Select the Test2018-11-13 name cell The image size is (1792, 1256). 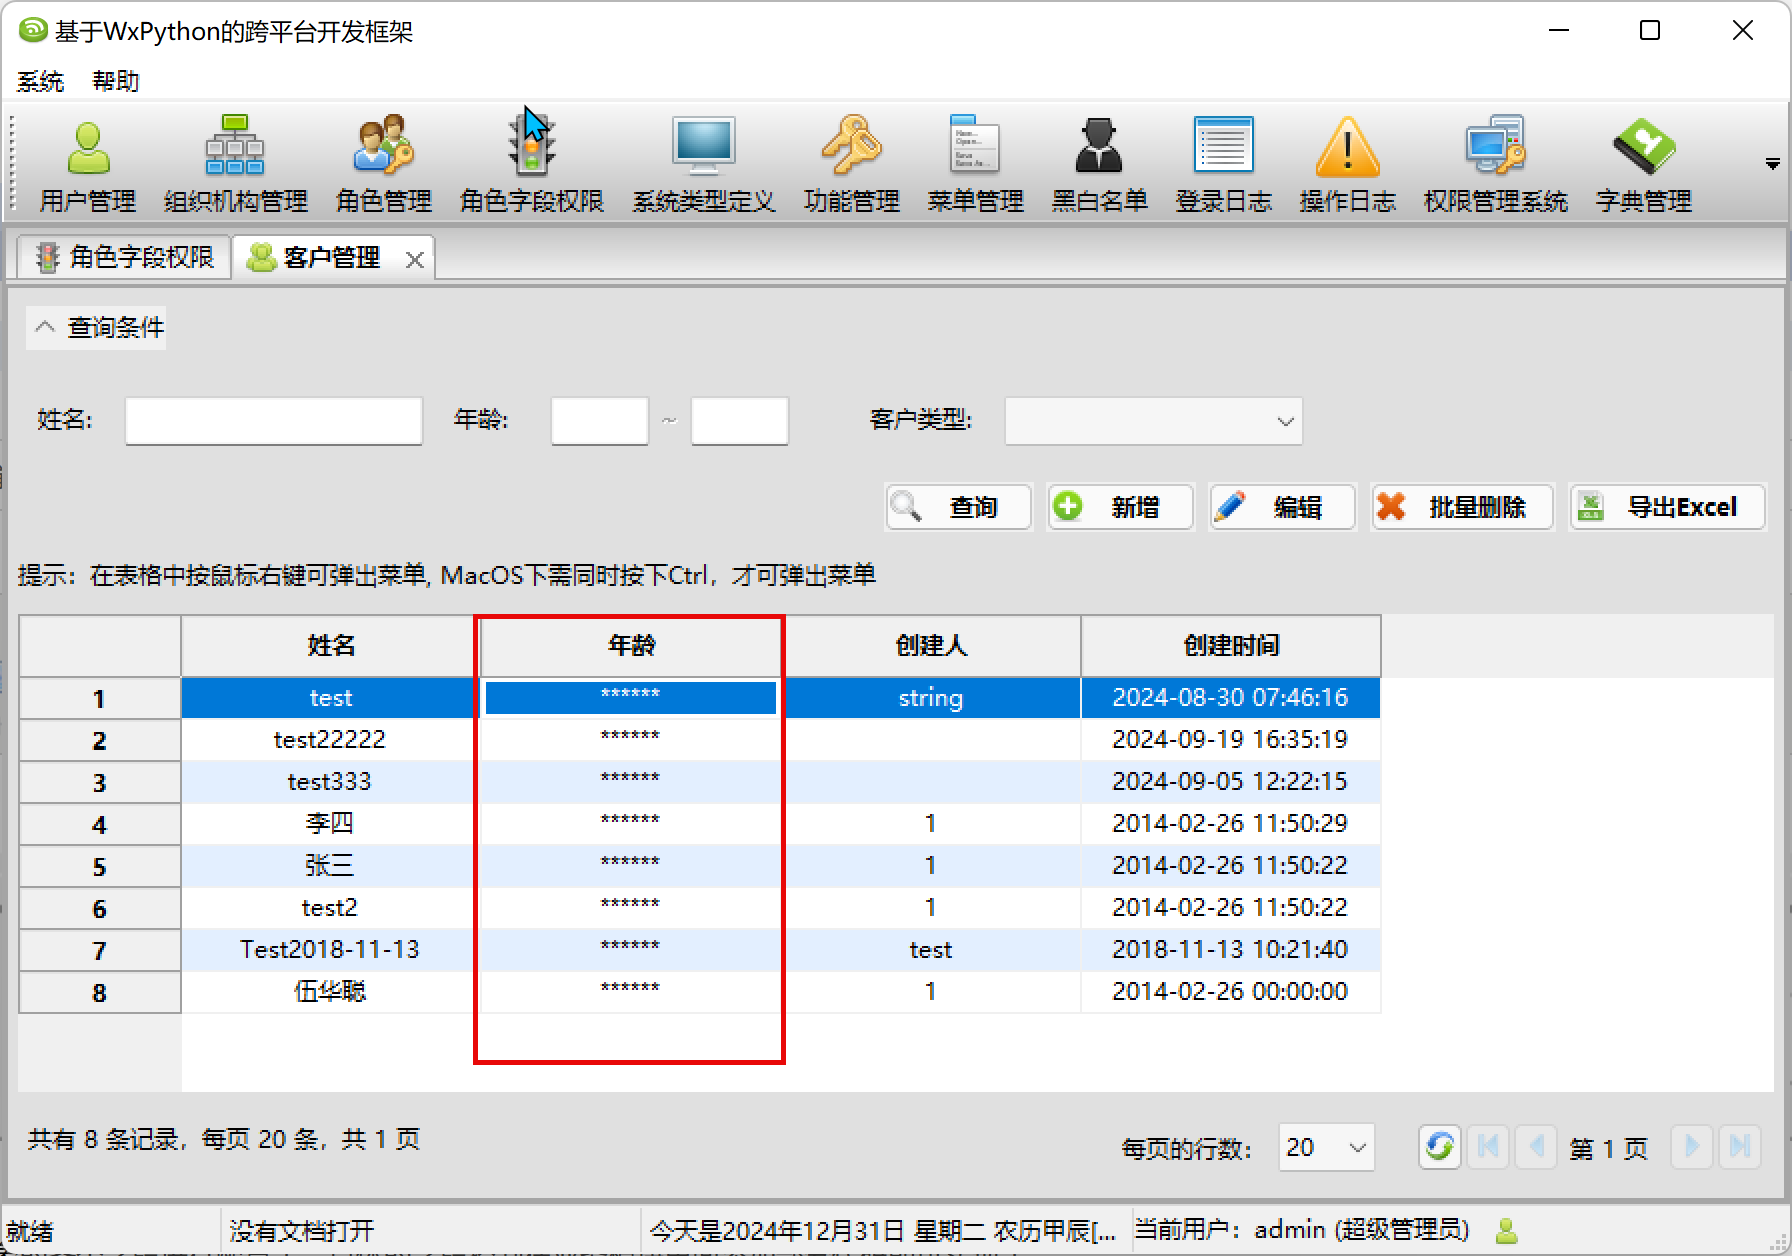(330, 950)
